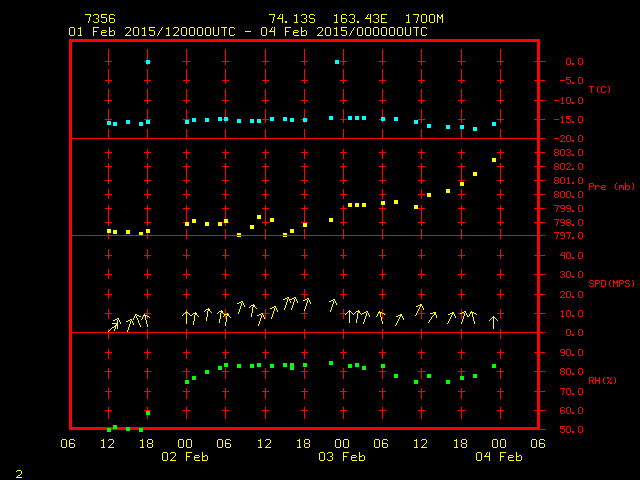Click the station ID 7356 label
640x480 pixels.
pos(99,19)
